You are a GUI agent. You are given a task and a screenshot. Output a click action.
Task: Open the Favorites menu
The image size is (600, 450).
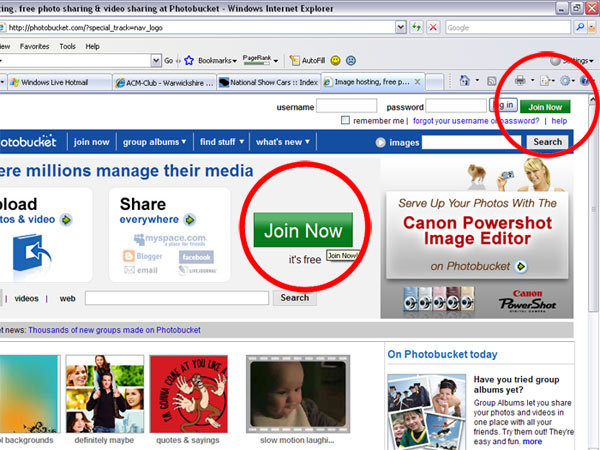click(35, 46)
